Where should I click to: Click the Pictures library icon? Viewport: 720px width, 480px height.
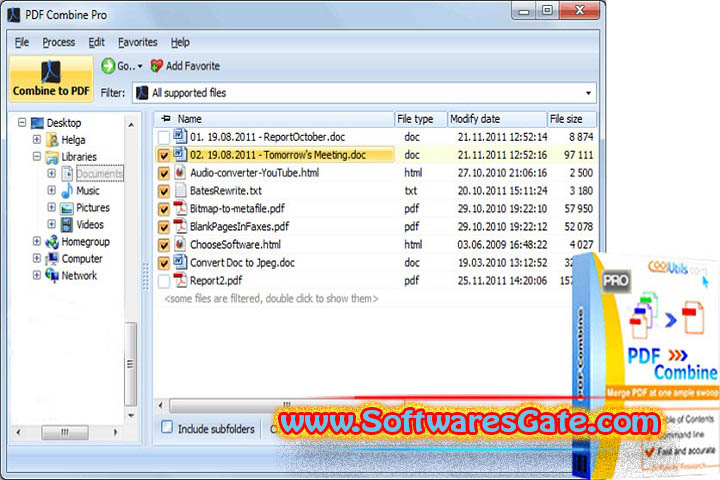pyautogui.click(x=67, y=208)
